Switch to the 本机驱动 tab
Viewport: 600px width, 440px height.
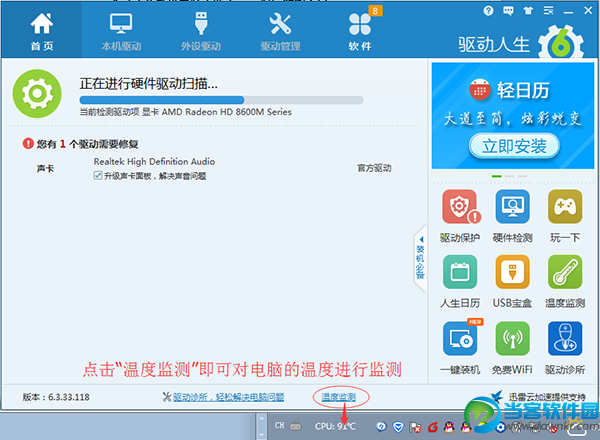click(x=121, y=31)
